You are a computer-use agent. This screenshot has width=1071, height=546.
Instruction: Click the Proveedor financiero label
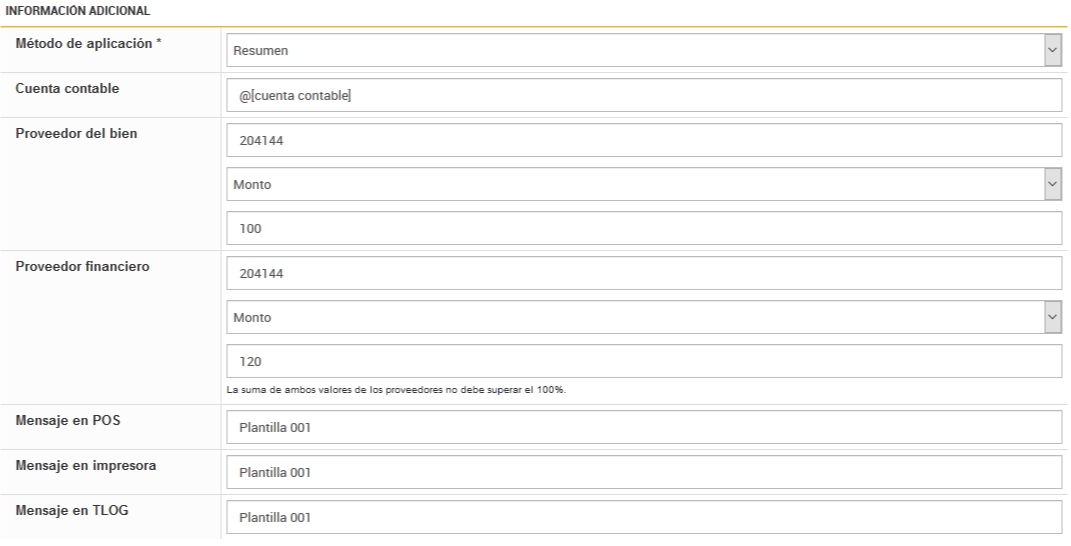point(82,266)
